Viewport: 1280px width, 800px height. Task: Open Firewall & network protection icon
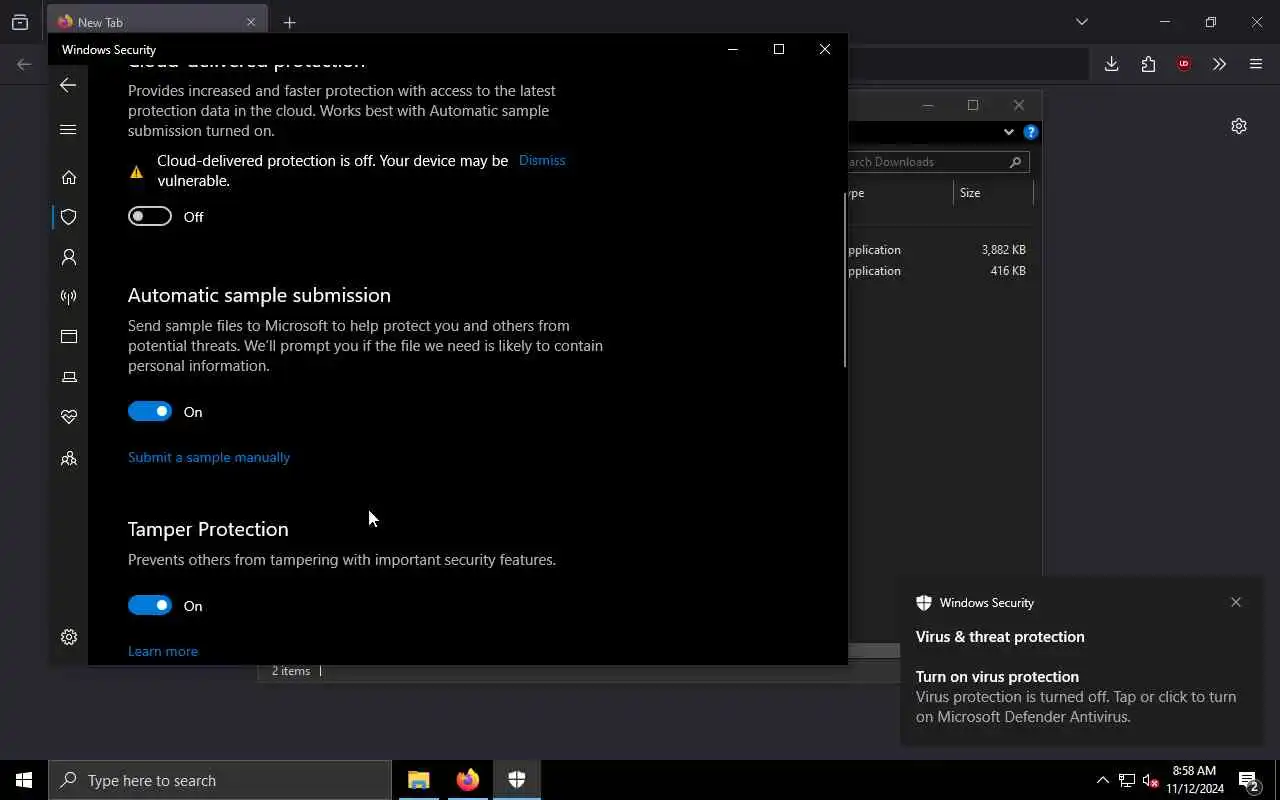pos(69,297)
